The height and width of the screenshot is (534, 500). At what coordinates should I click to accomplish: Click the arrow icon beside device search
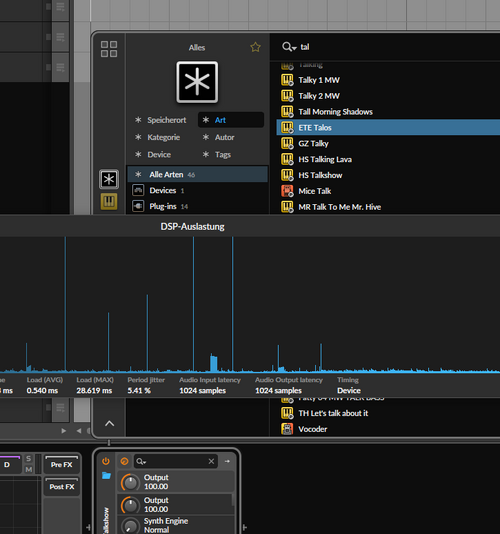227,461
